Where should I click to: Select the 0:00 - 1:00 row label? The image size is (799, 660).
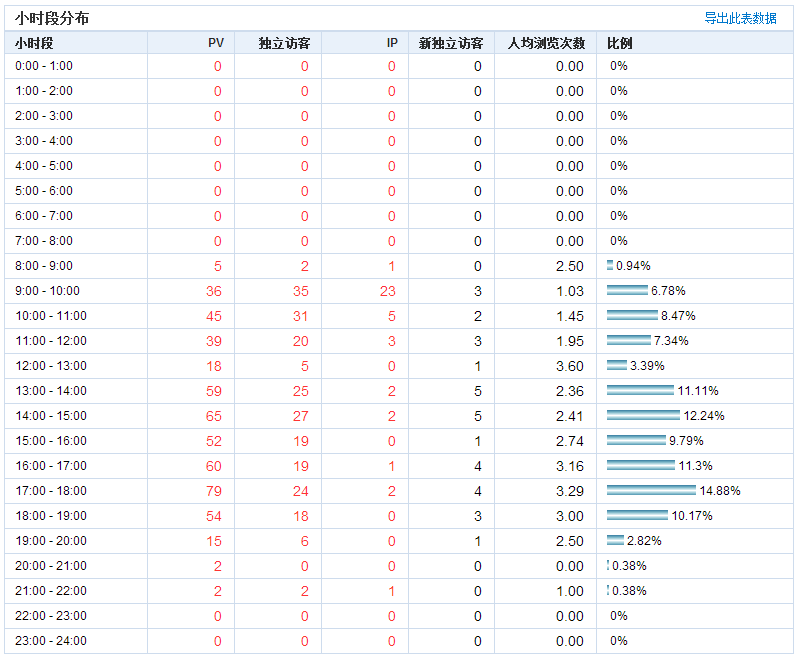coord(44,66)
